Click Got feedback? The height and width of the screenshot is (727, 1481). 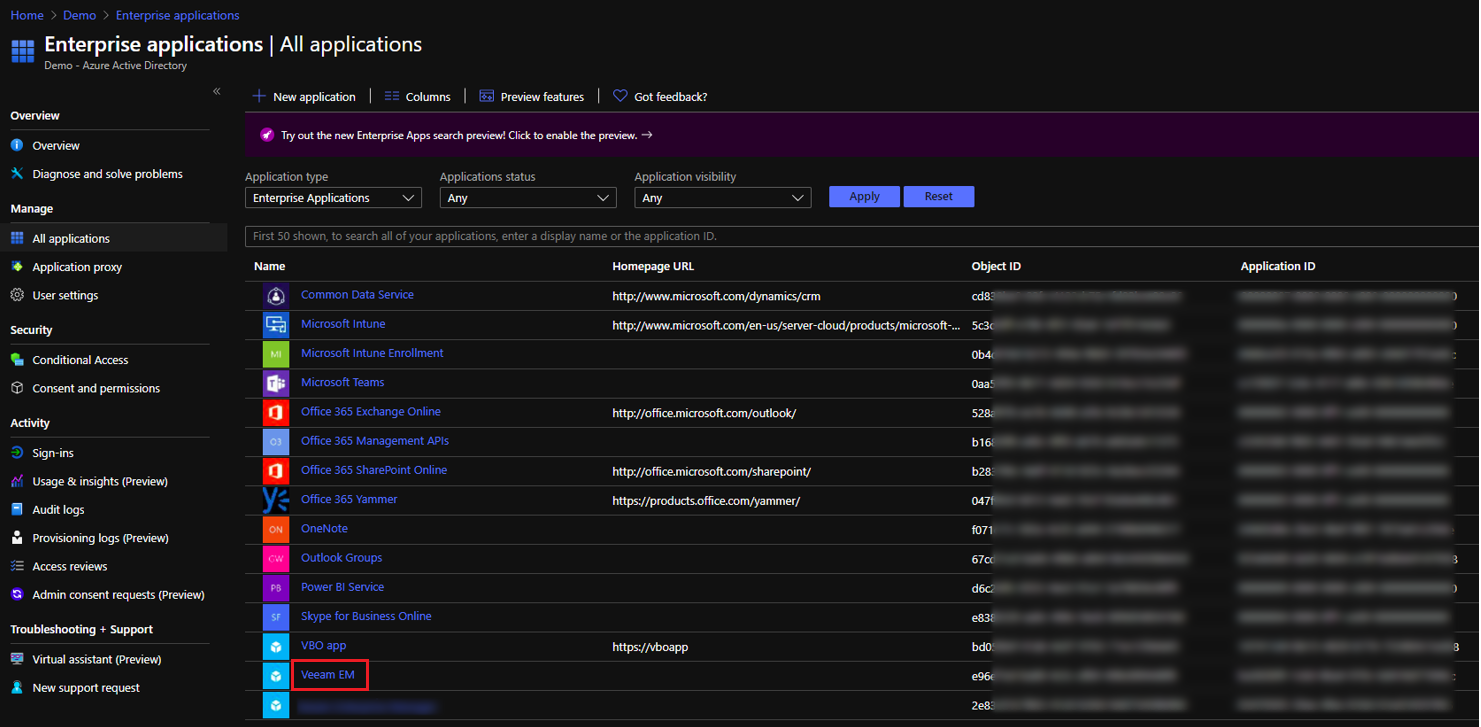point(660,97)
